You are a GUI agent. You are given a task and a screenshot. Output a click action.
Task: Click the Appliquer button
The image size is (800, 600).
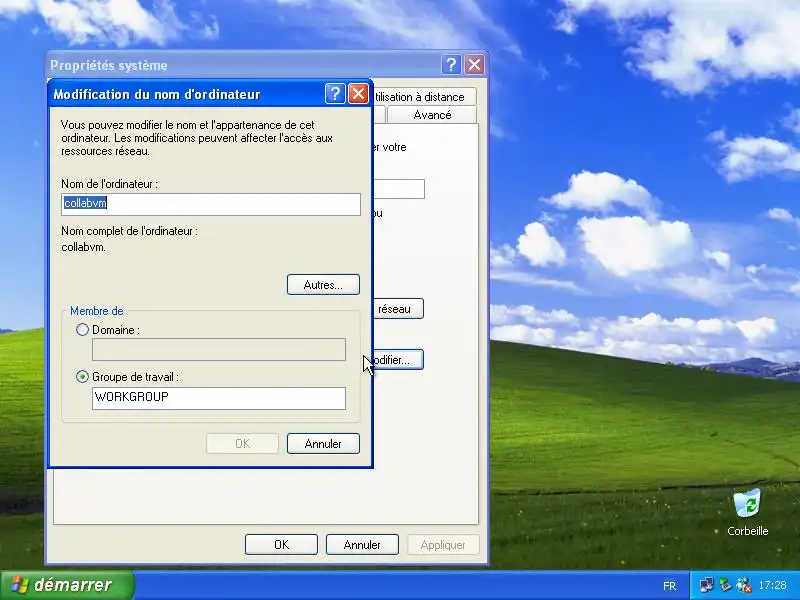point(443,544)
